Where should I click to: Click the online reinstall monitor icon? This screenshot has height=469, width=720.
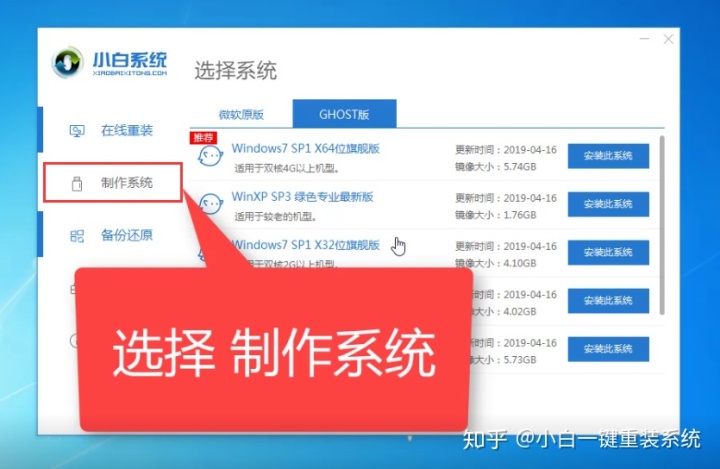click(77, 131)
